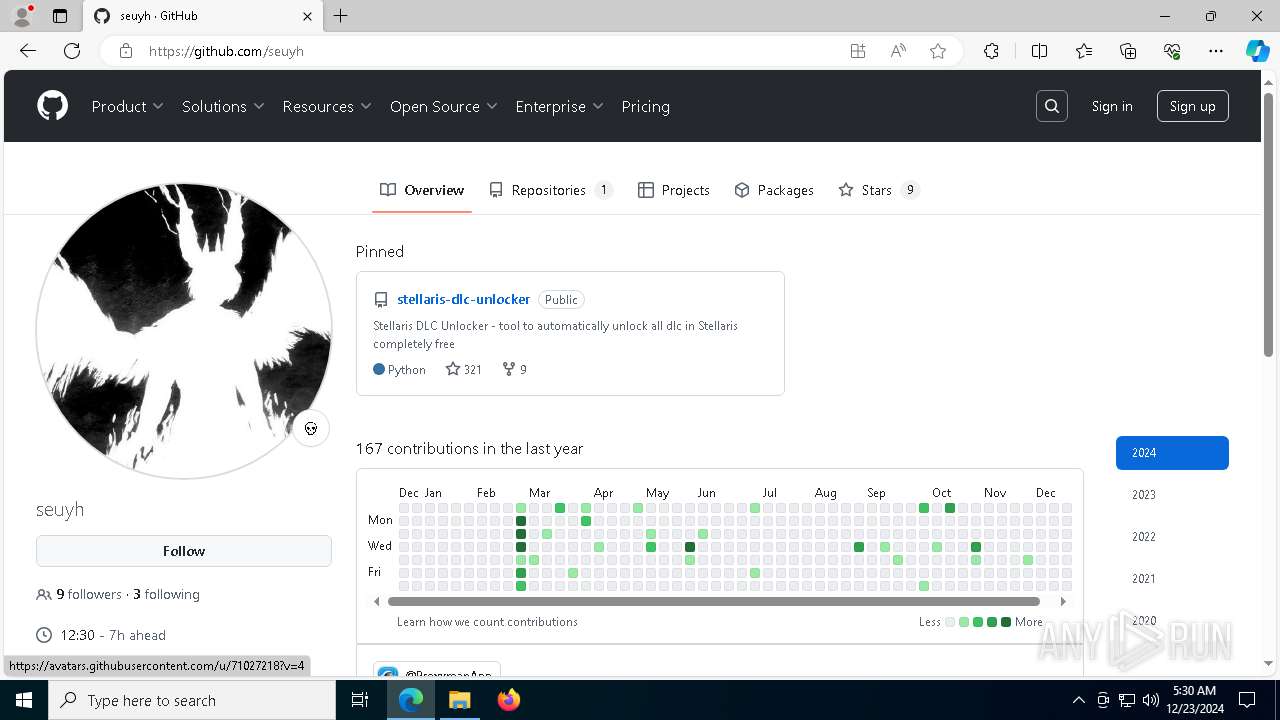Click the Windows taskbar search box

coord(192,700)
